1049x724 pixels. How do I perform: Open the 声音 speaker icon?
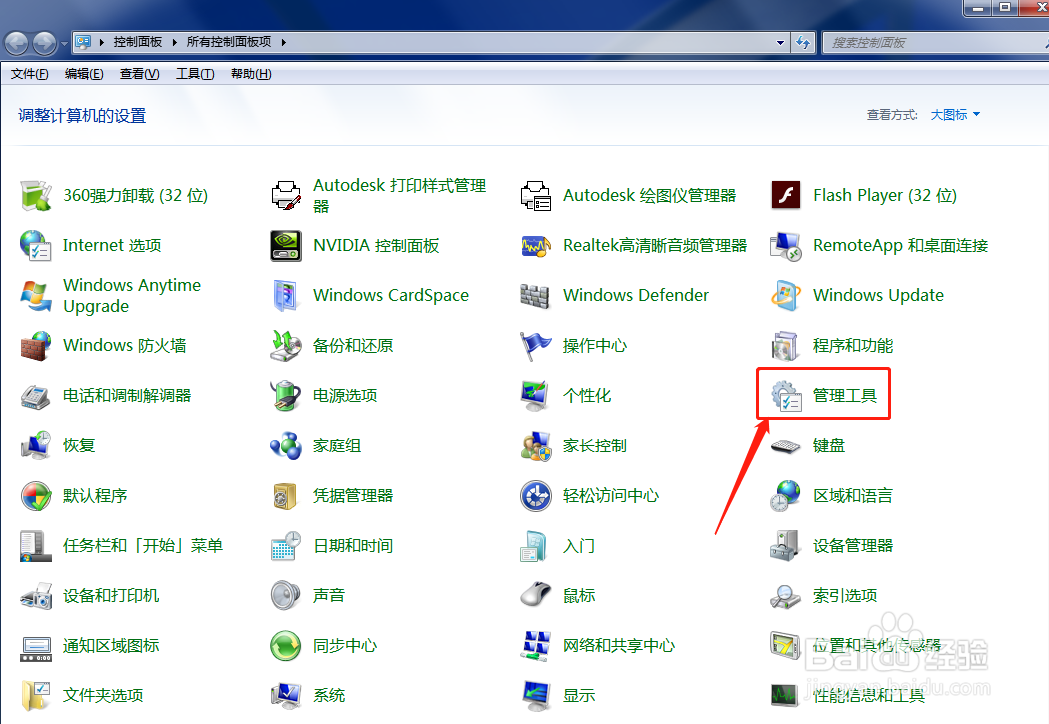click(x=286, y=596)
